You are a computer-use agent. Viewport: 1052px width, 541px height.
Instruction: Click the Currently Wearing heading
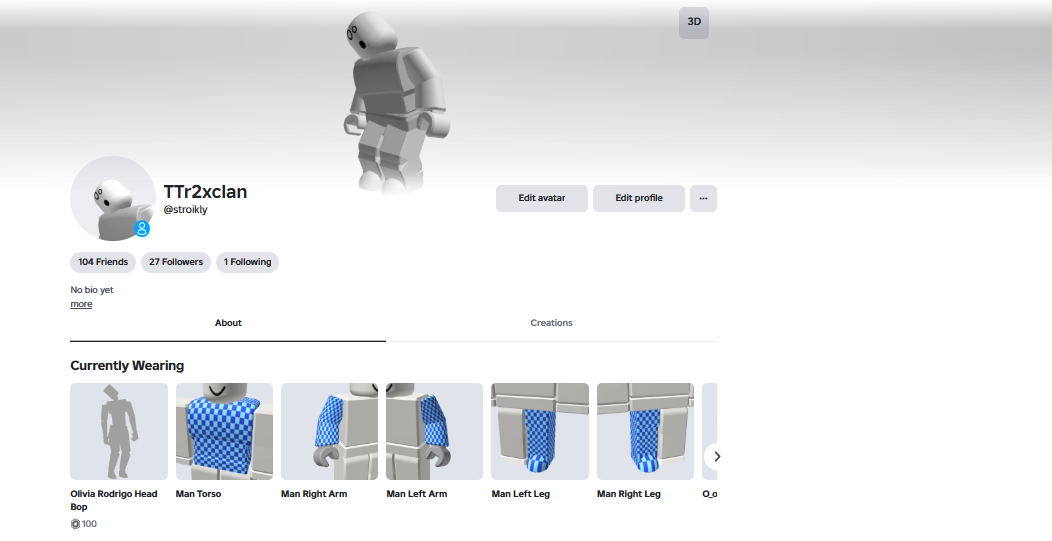127,366
